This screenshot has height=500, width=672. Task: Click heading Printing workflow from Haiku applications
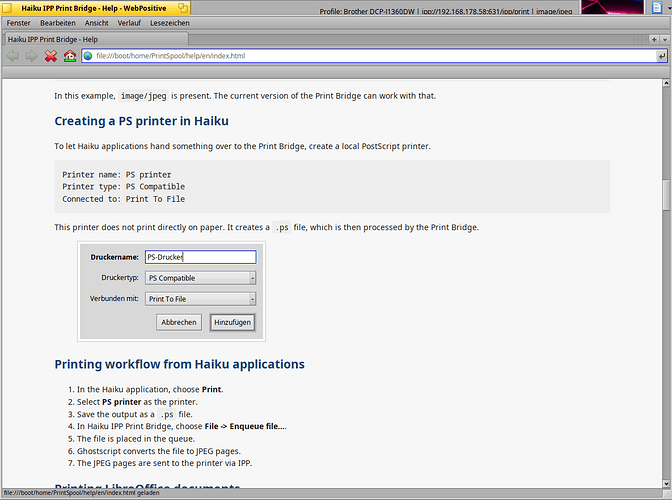point(180,364)
